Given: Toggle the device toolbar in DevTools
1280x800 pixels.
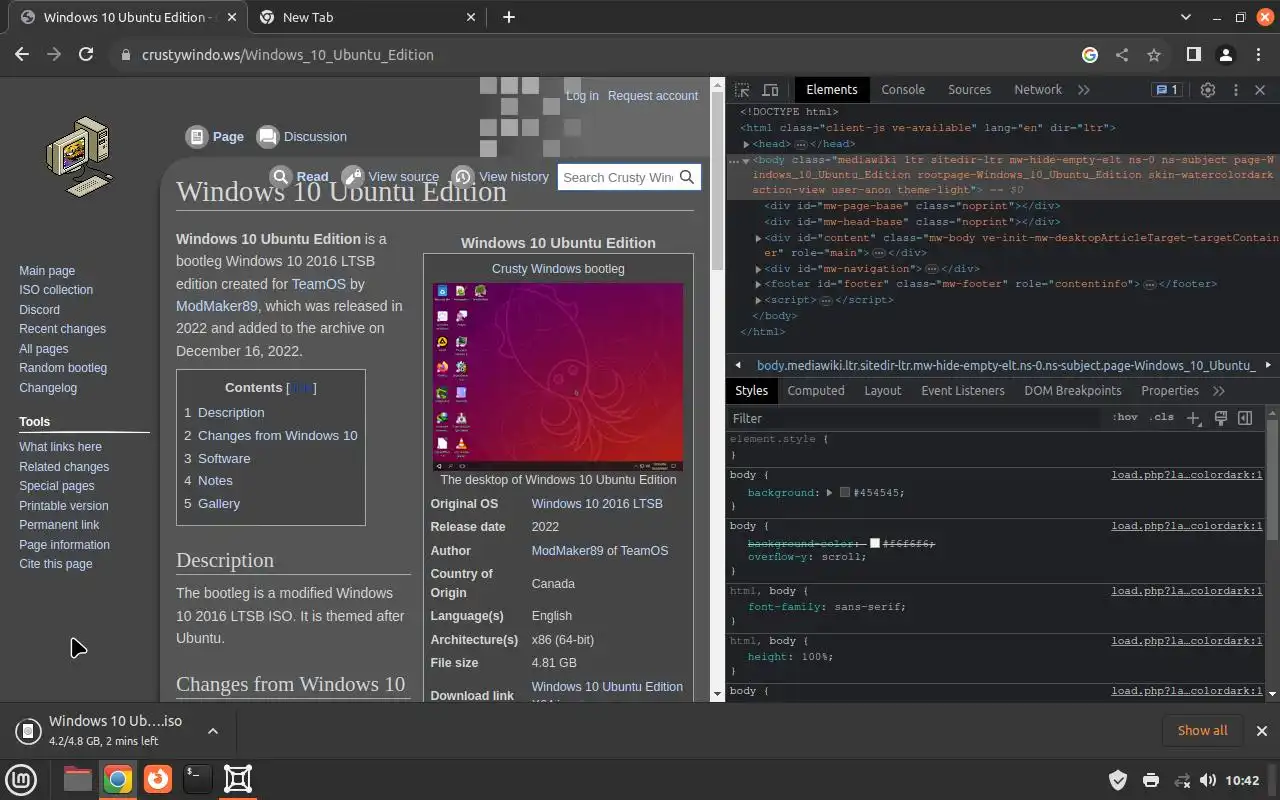Looking at the screenshot, I should click(770, 90).
